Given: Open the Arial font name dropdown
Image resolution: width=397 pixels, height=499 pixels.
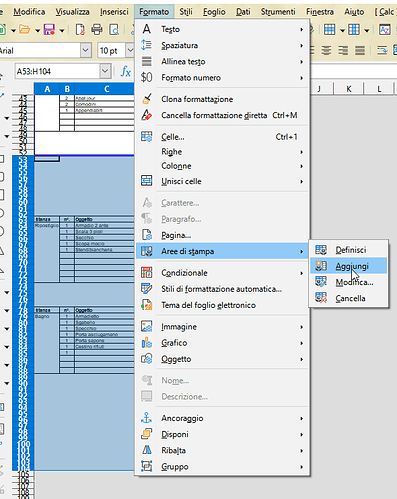Looking at the screenshot, I should [86, 51].
